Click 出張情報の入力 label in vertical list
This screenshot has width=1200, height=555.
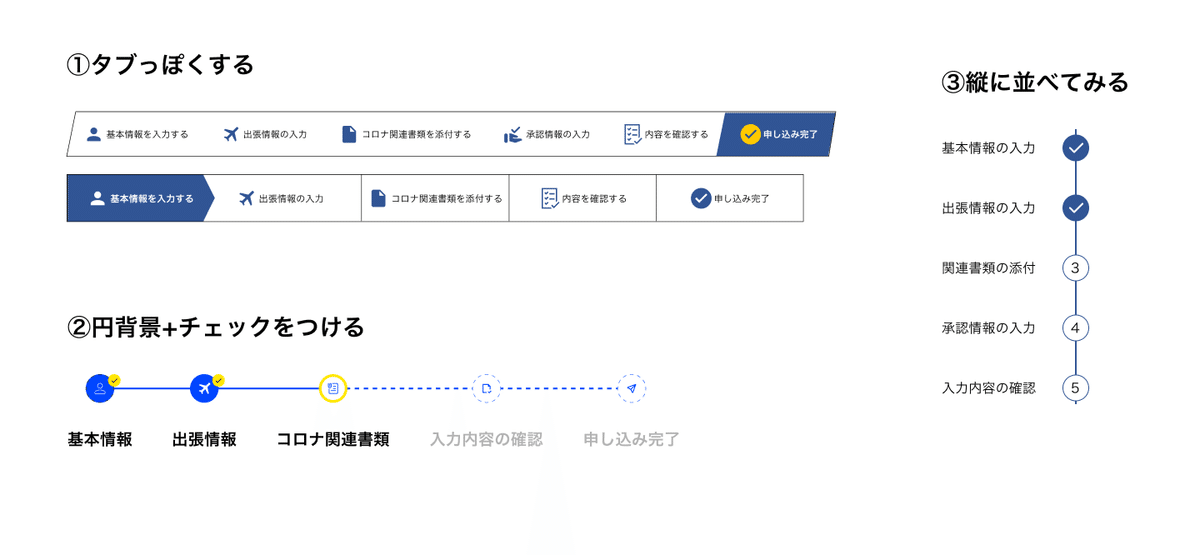coord(988,208)
